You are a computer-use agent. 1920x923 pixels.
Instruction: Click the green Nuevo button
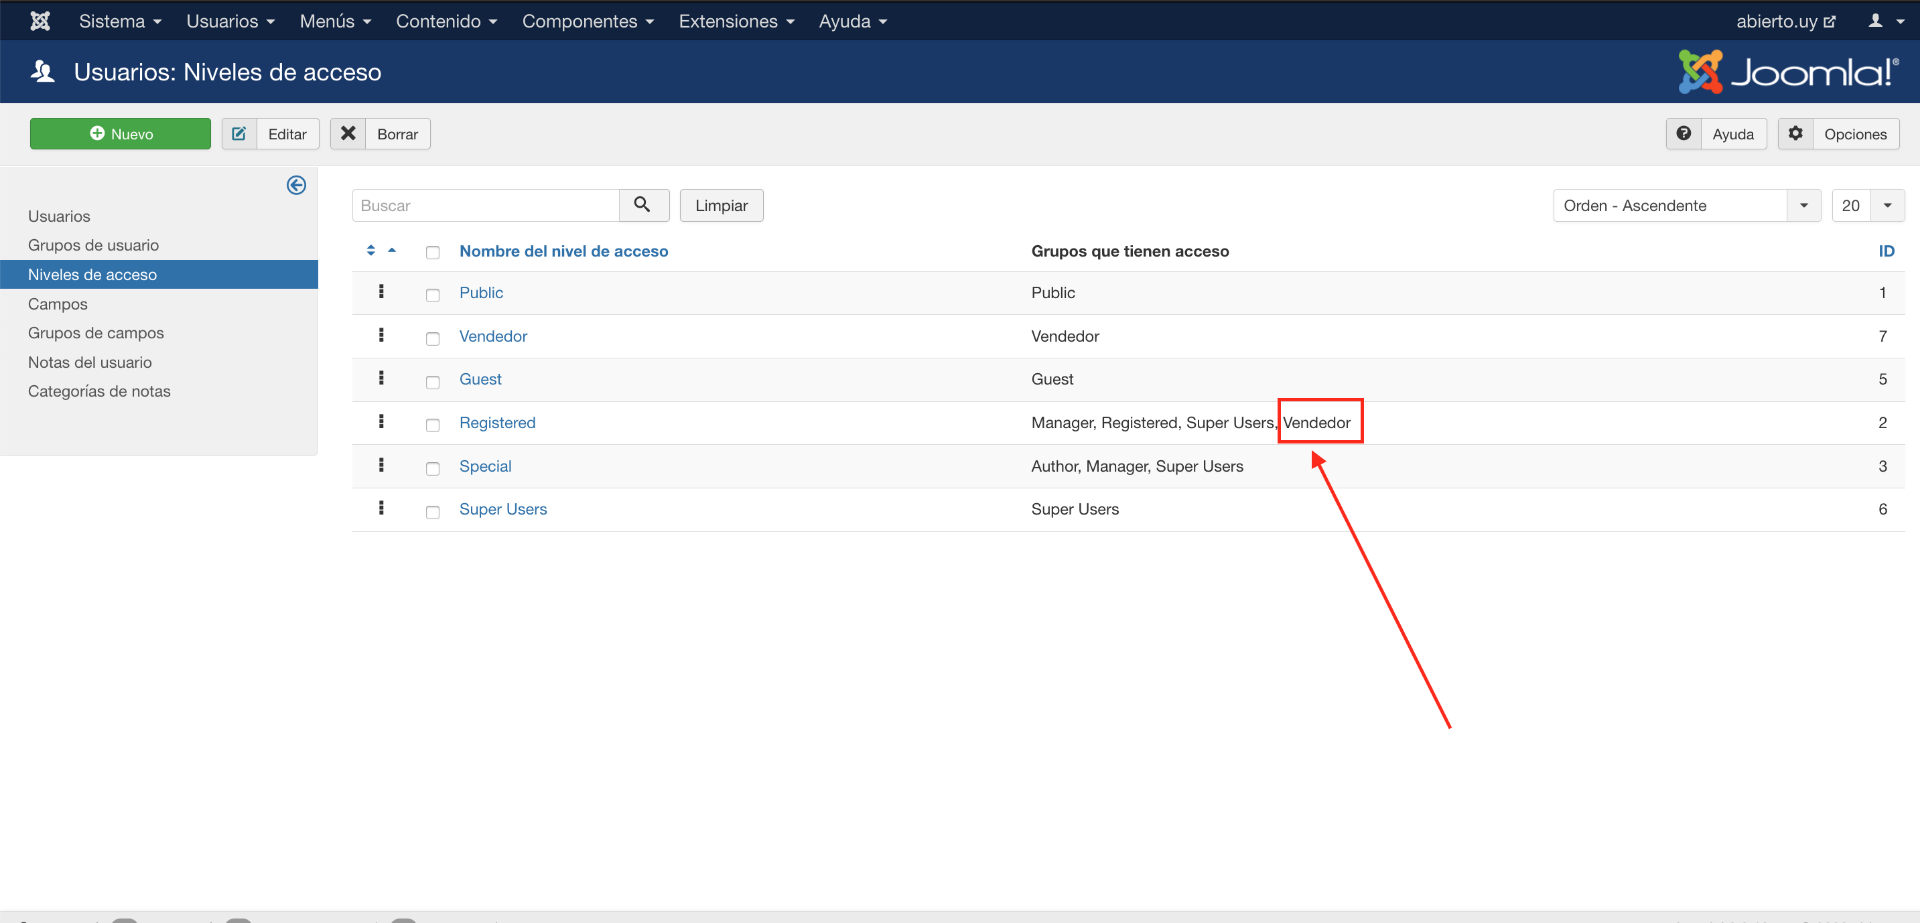click(x=120, y=134)
